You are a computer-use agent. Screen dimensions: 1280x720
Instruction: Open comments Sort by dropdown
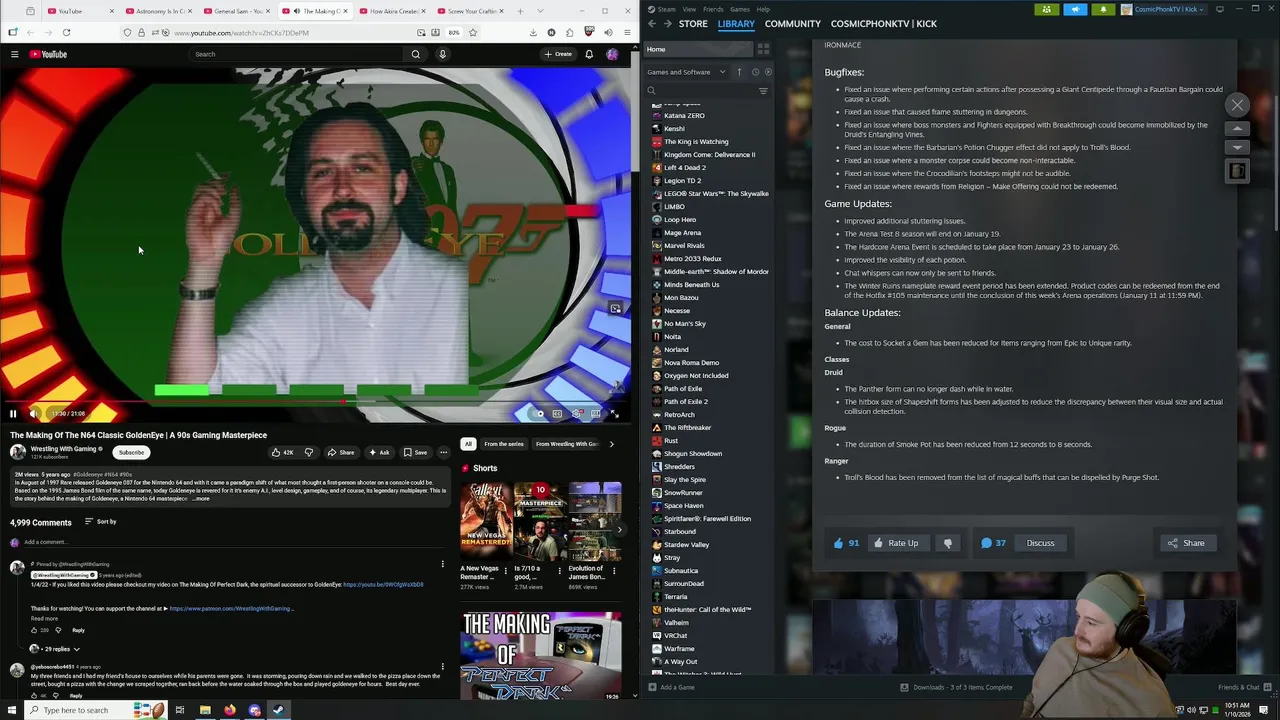(100, 521)
